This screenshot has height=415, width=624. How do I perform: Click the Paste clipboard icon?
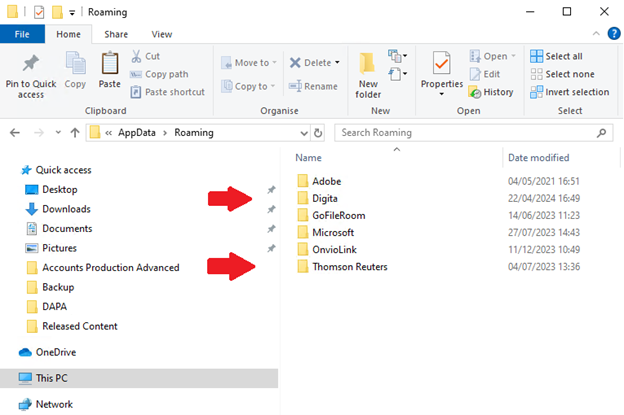point(110,65)
